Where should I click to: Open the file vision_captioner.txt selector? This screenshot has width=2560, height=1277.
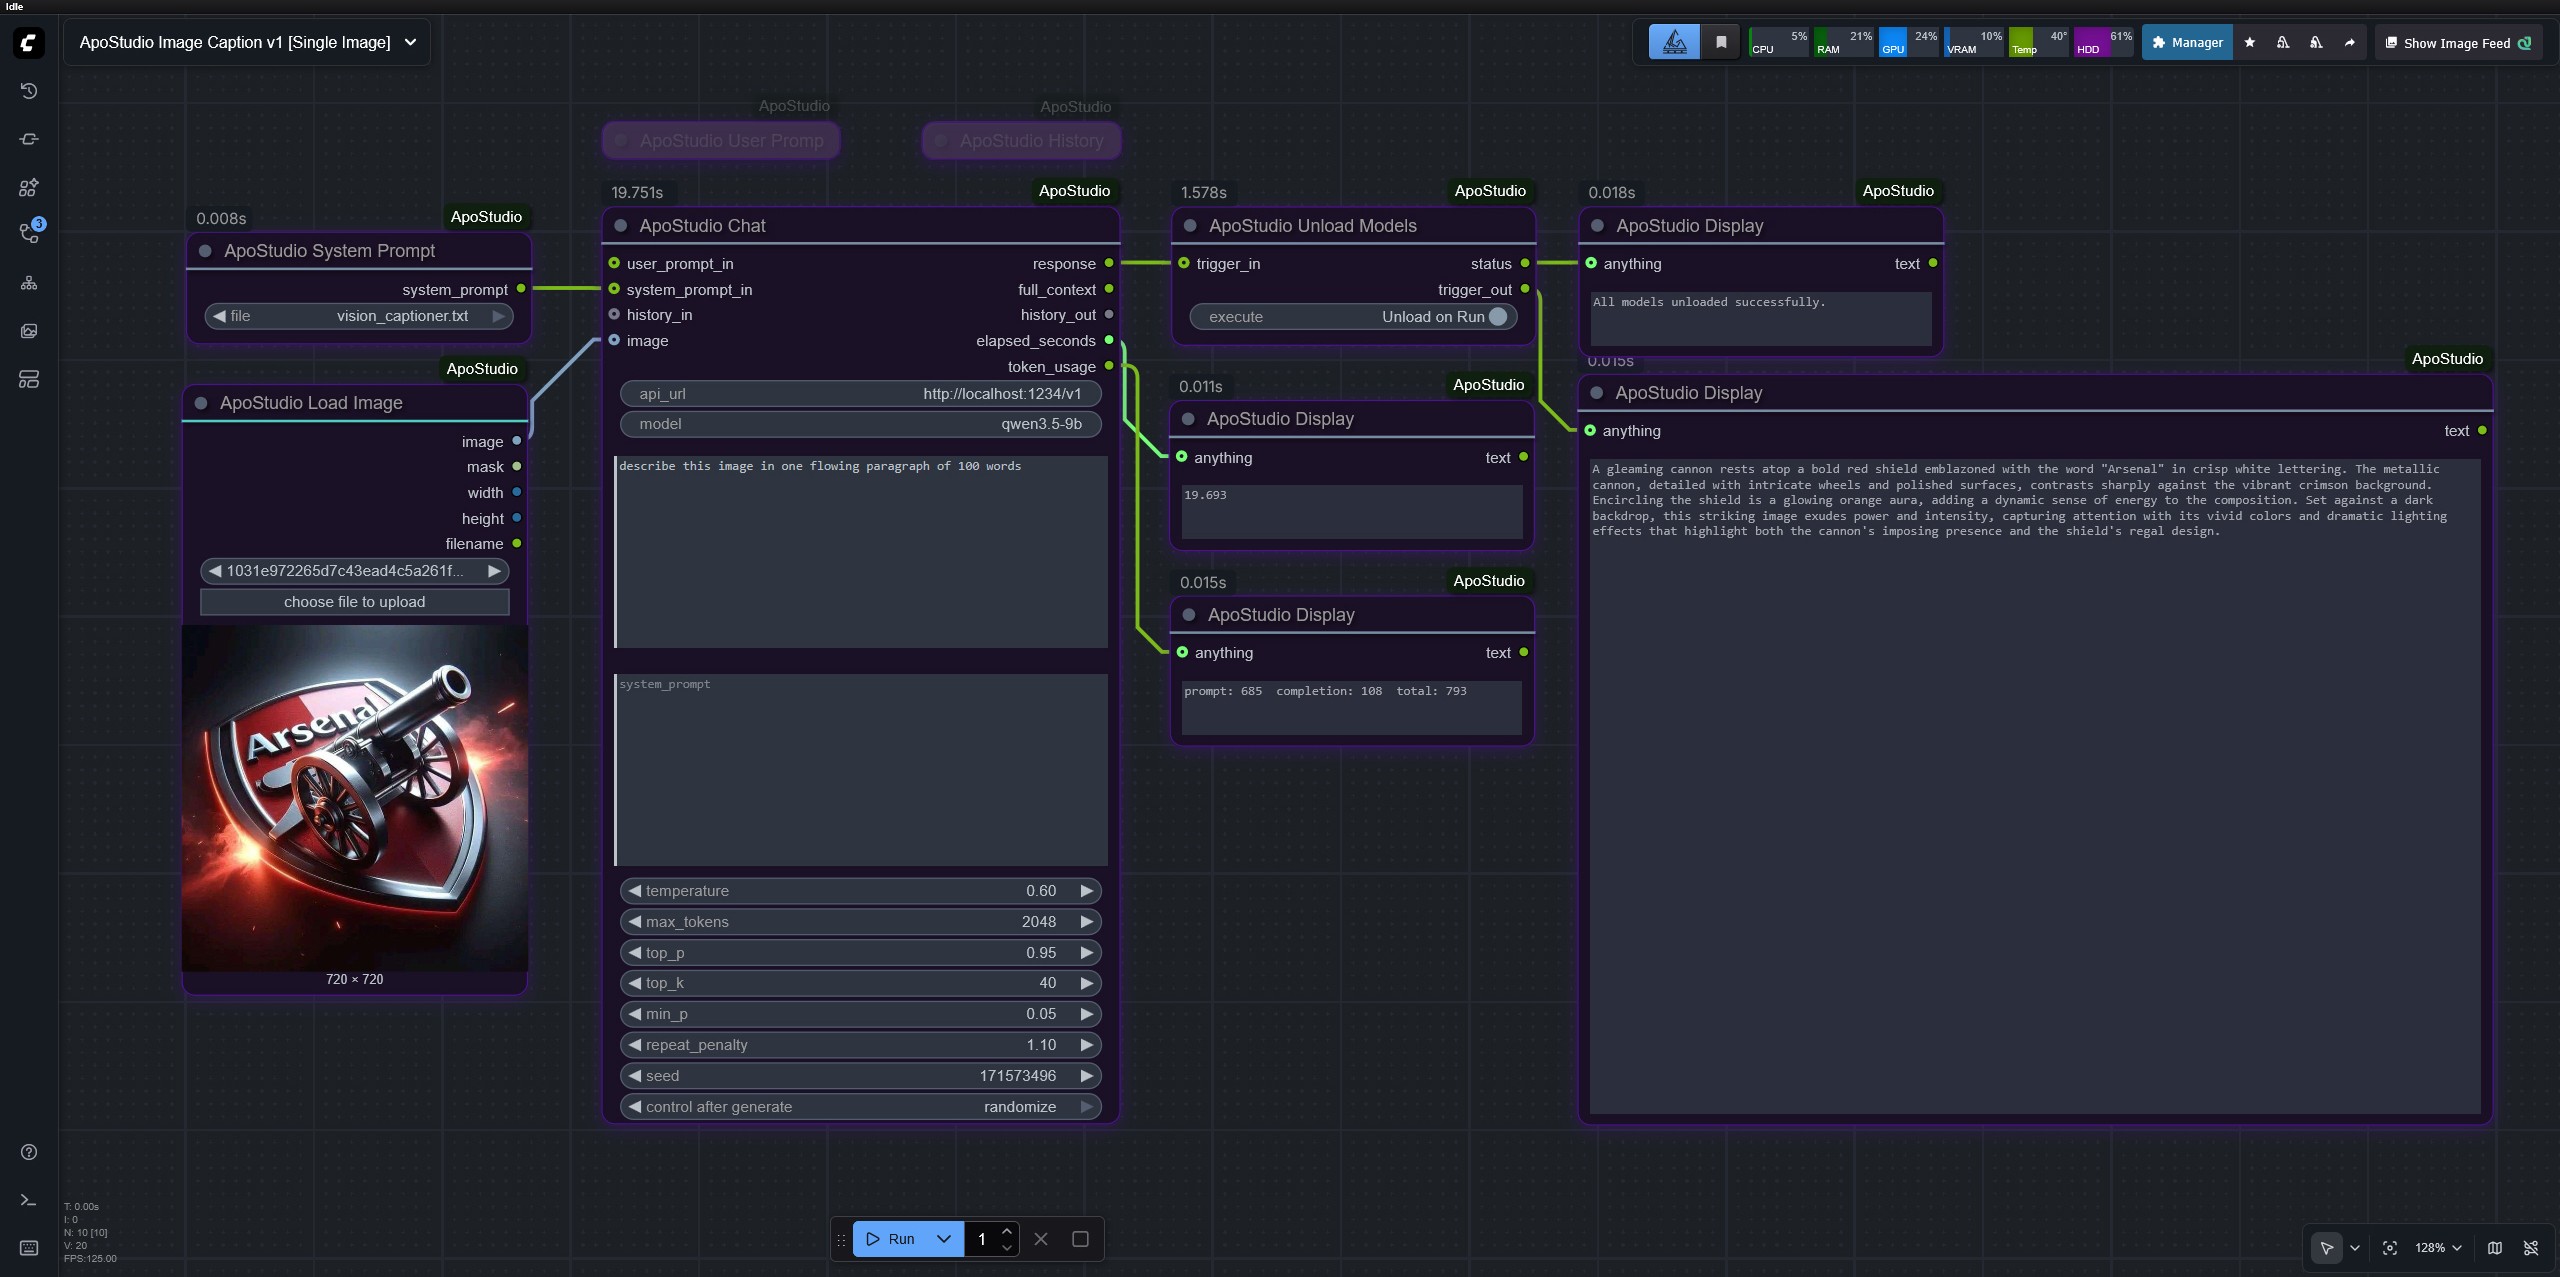click(x=359, y=316)
